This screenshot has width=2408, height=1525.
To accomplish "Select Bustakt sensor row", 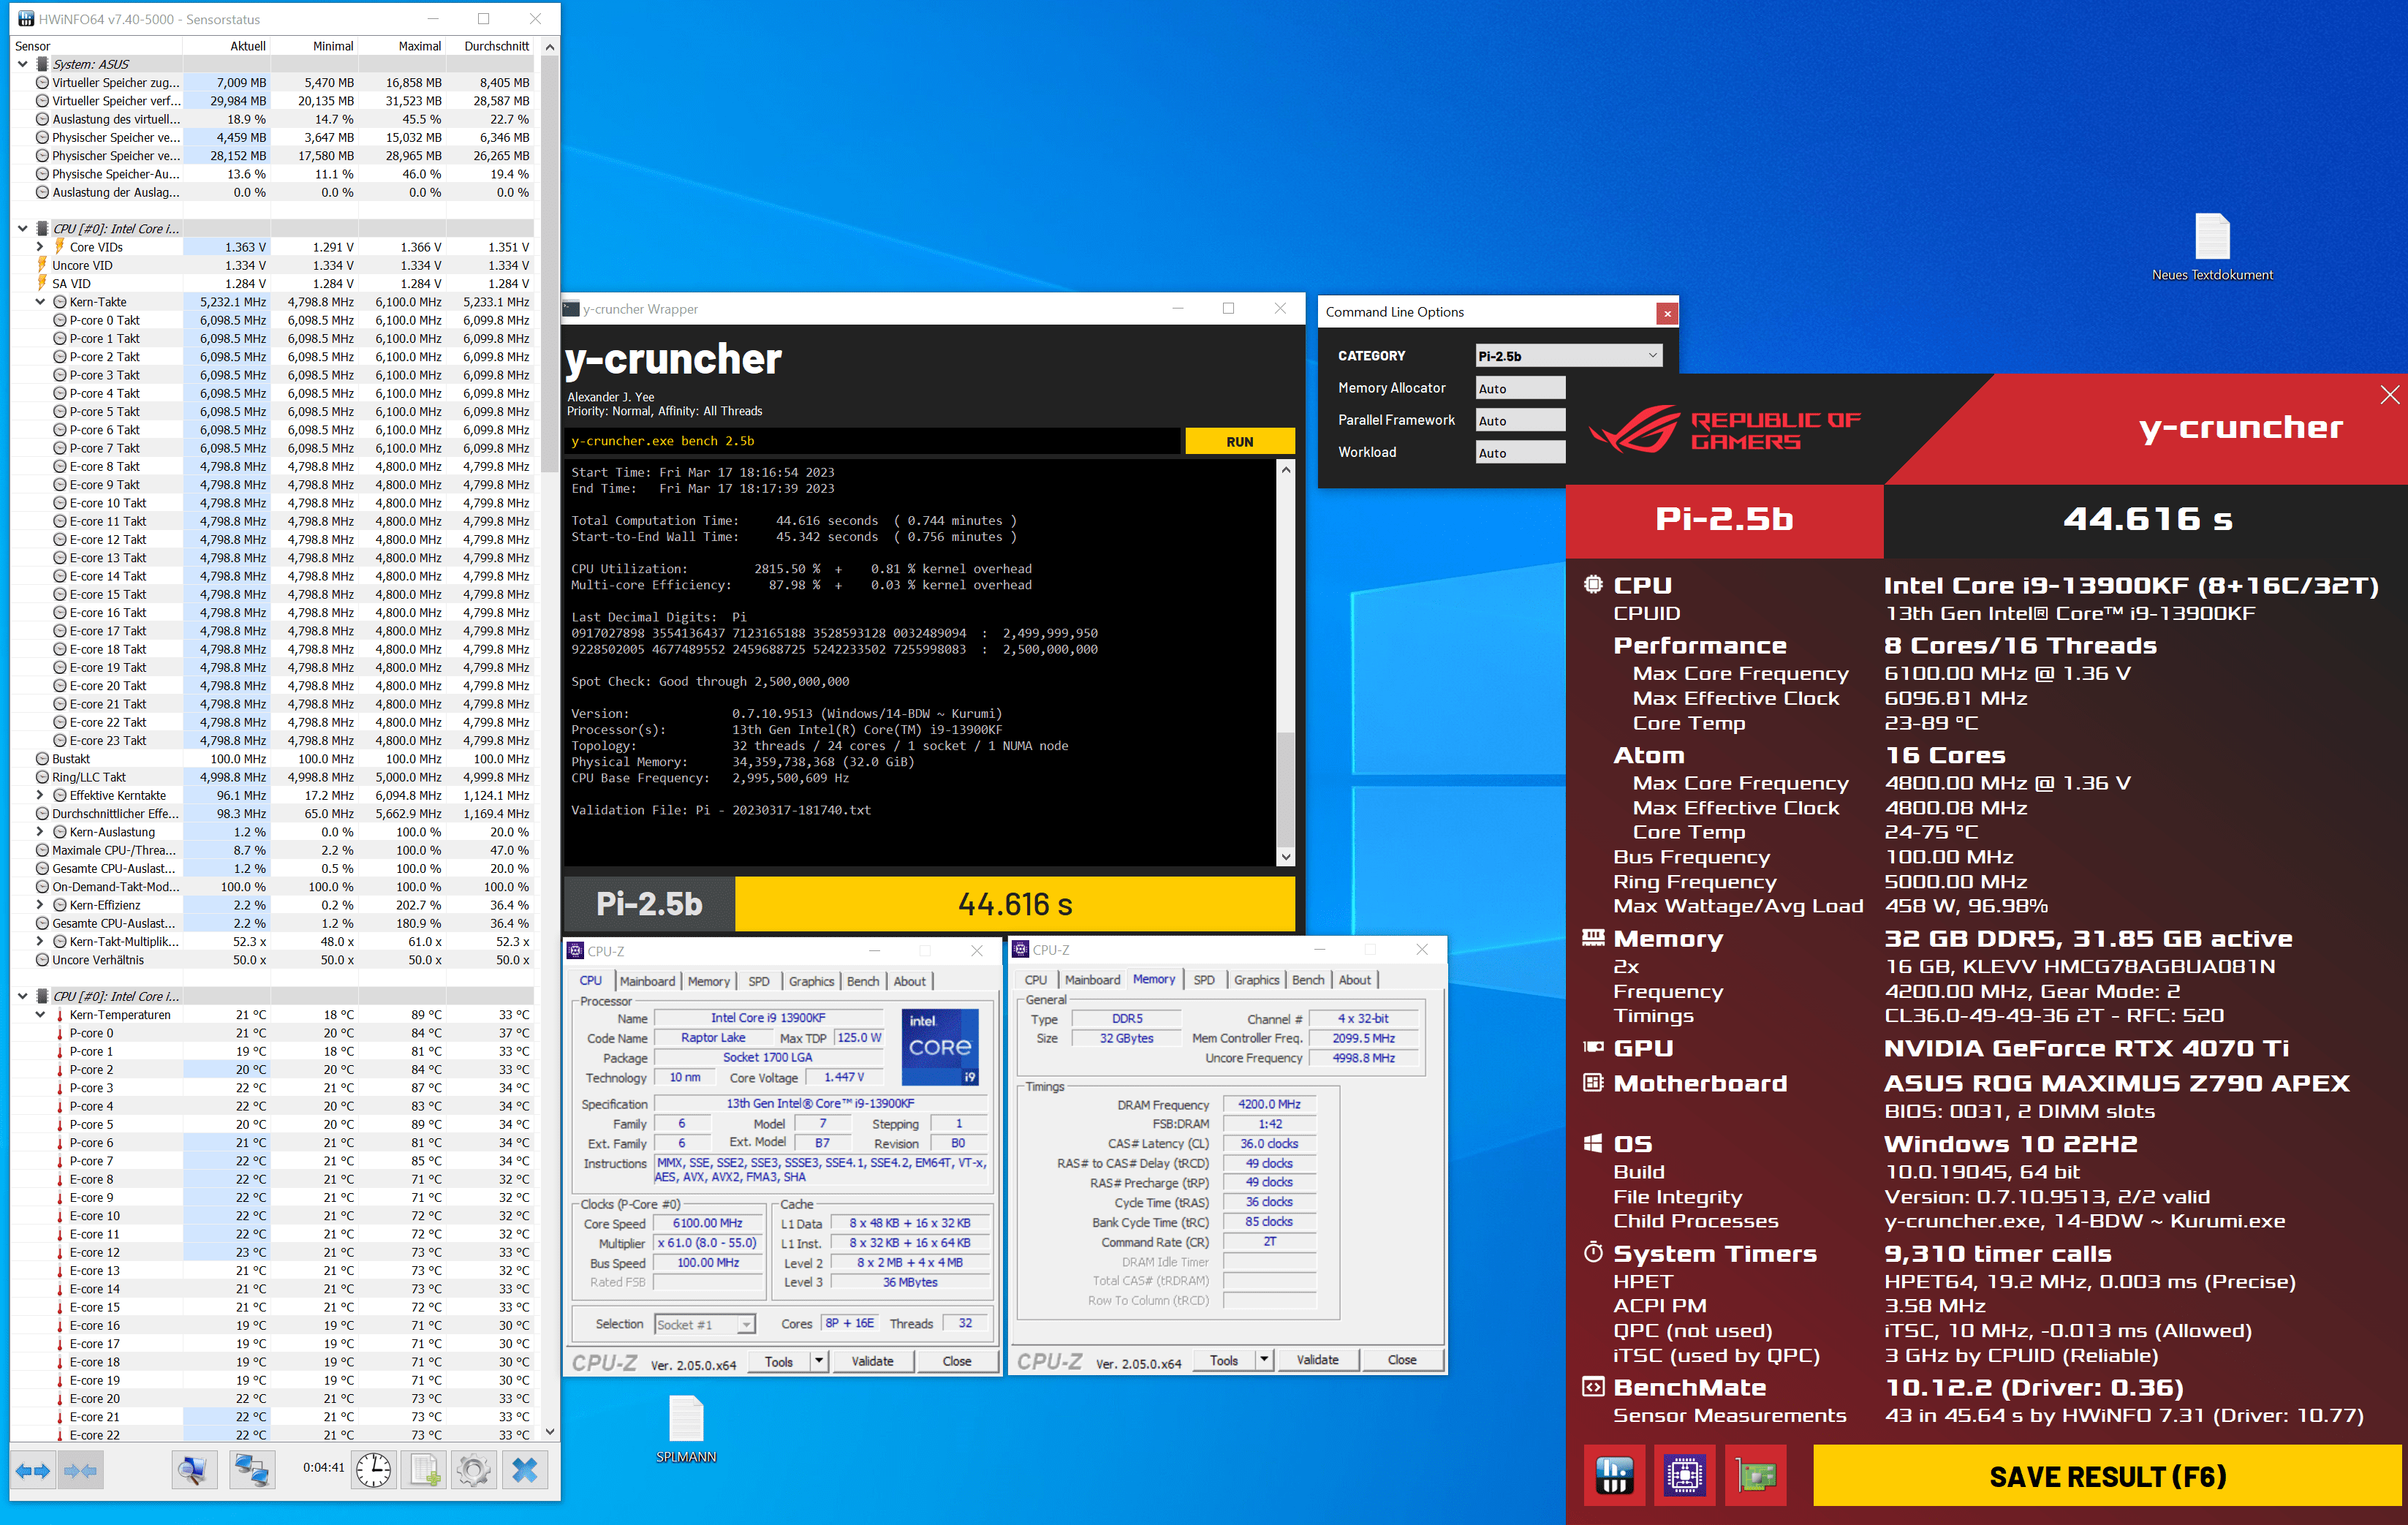I will [282, 759].
